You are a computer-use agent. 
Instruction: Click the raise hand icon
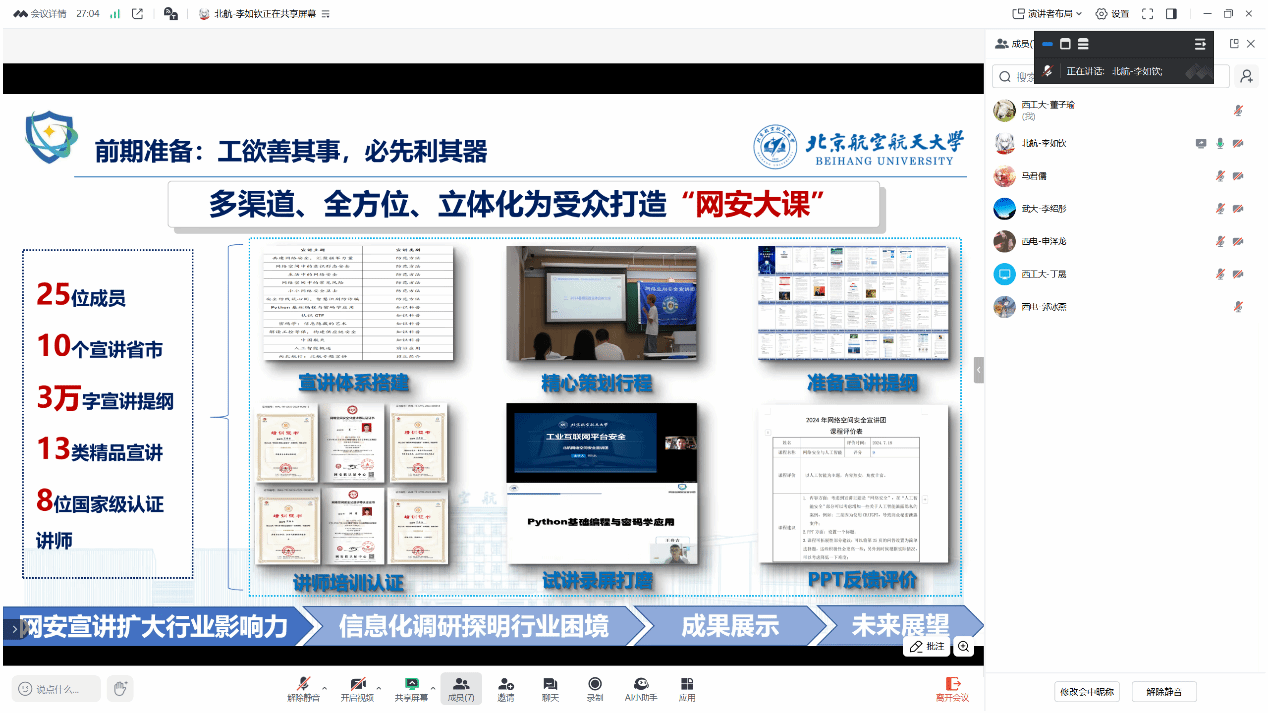pos(120,688)
